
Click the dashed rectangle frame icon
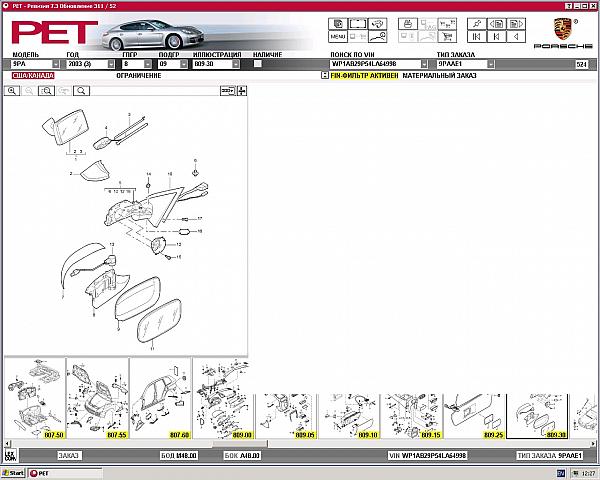(x=358, y=24)
